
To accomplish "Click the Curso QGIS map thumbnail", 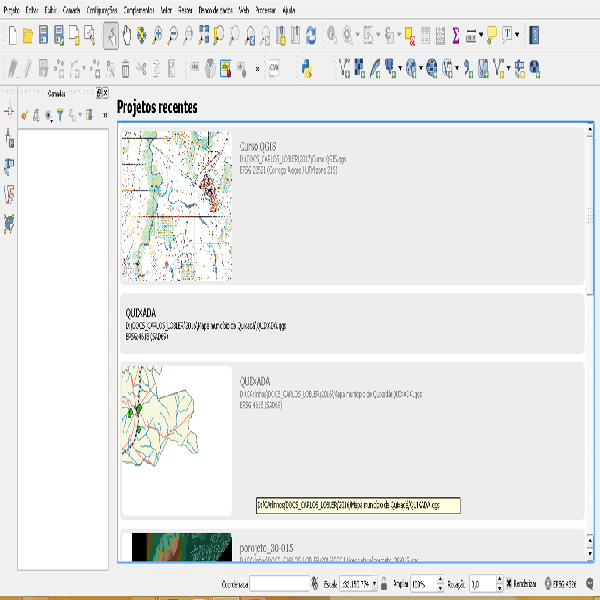I will pos(176,206).
